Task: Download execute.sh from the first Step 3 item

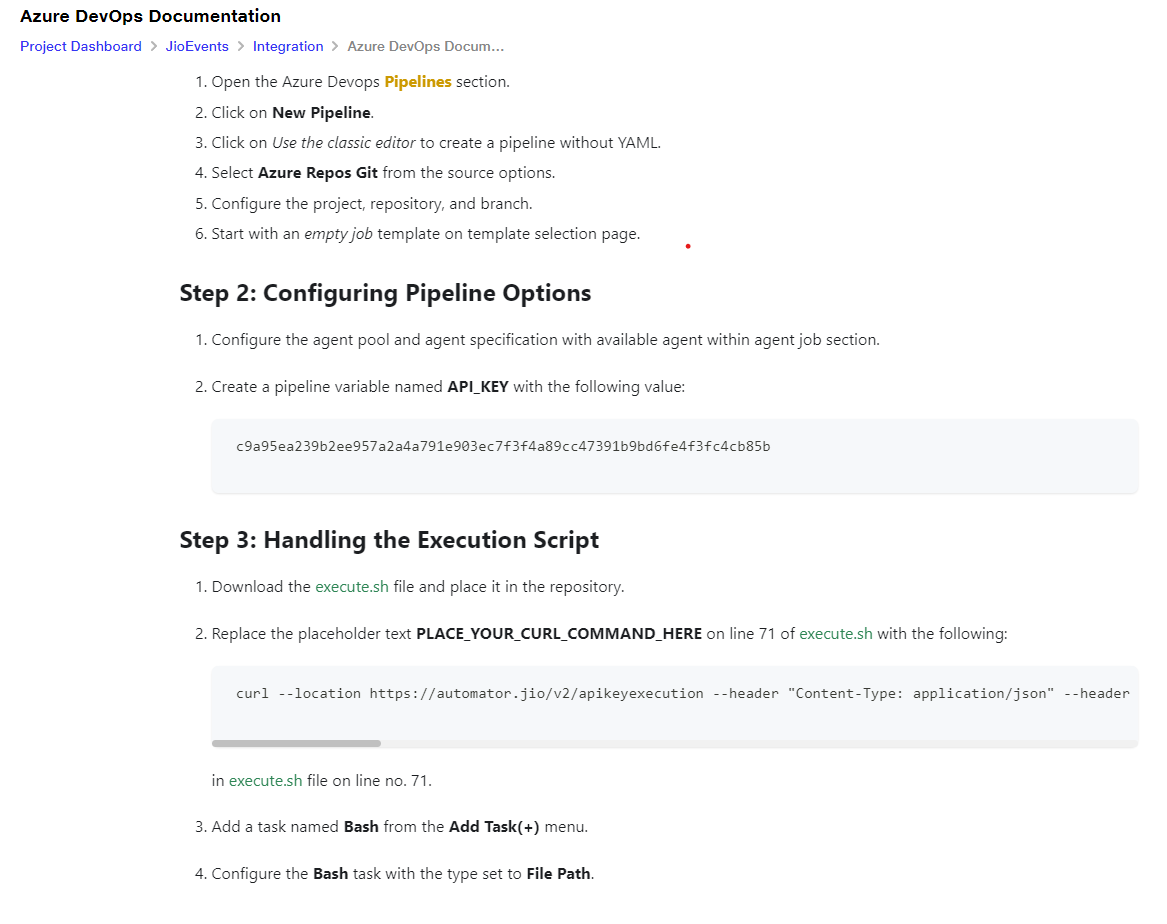Action: [351, 587]
